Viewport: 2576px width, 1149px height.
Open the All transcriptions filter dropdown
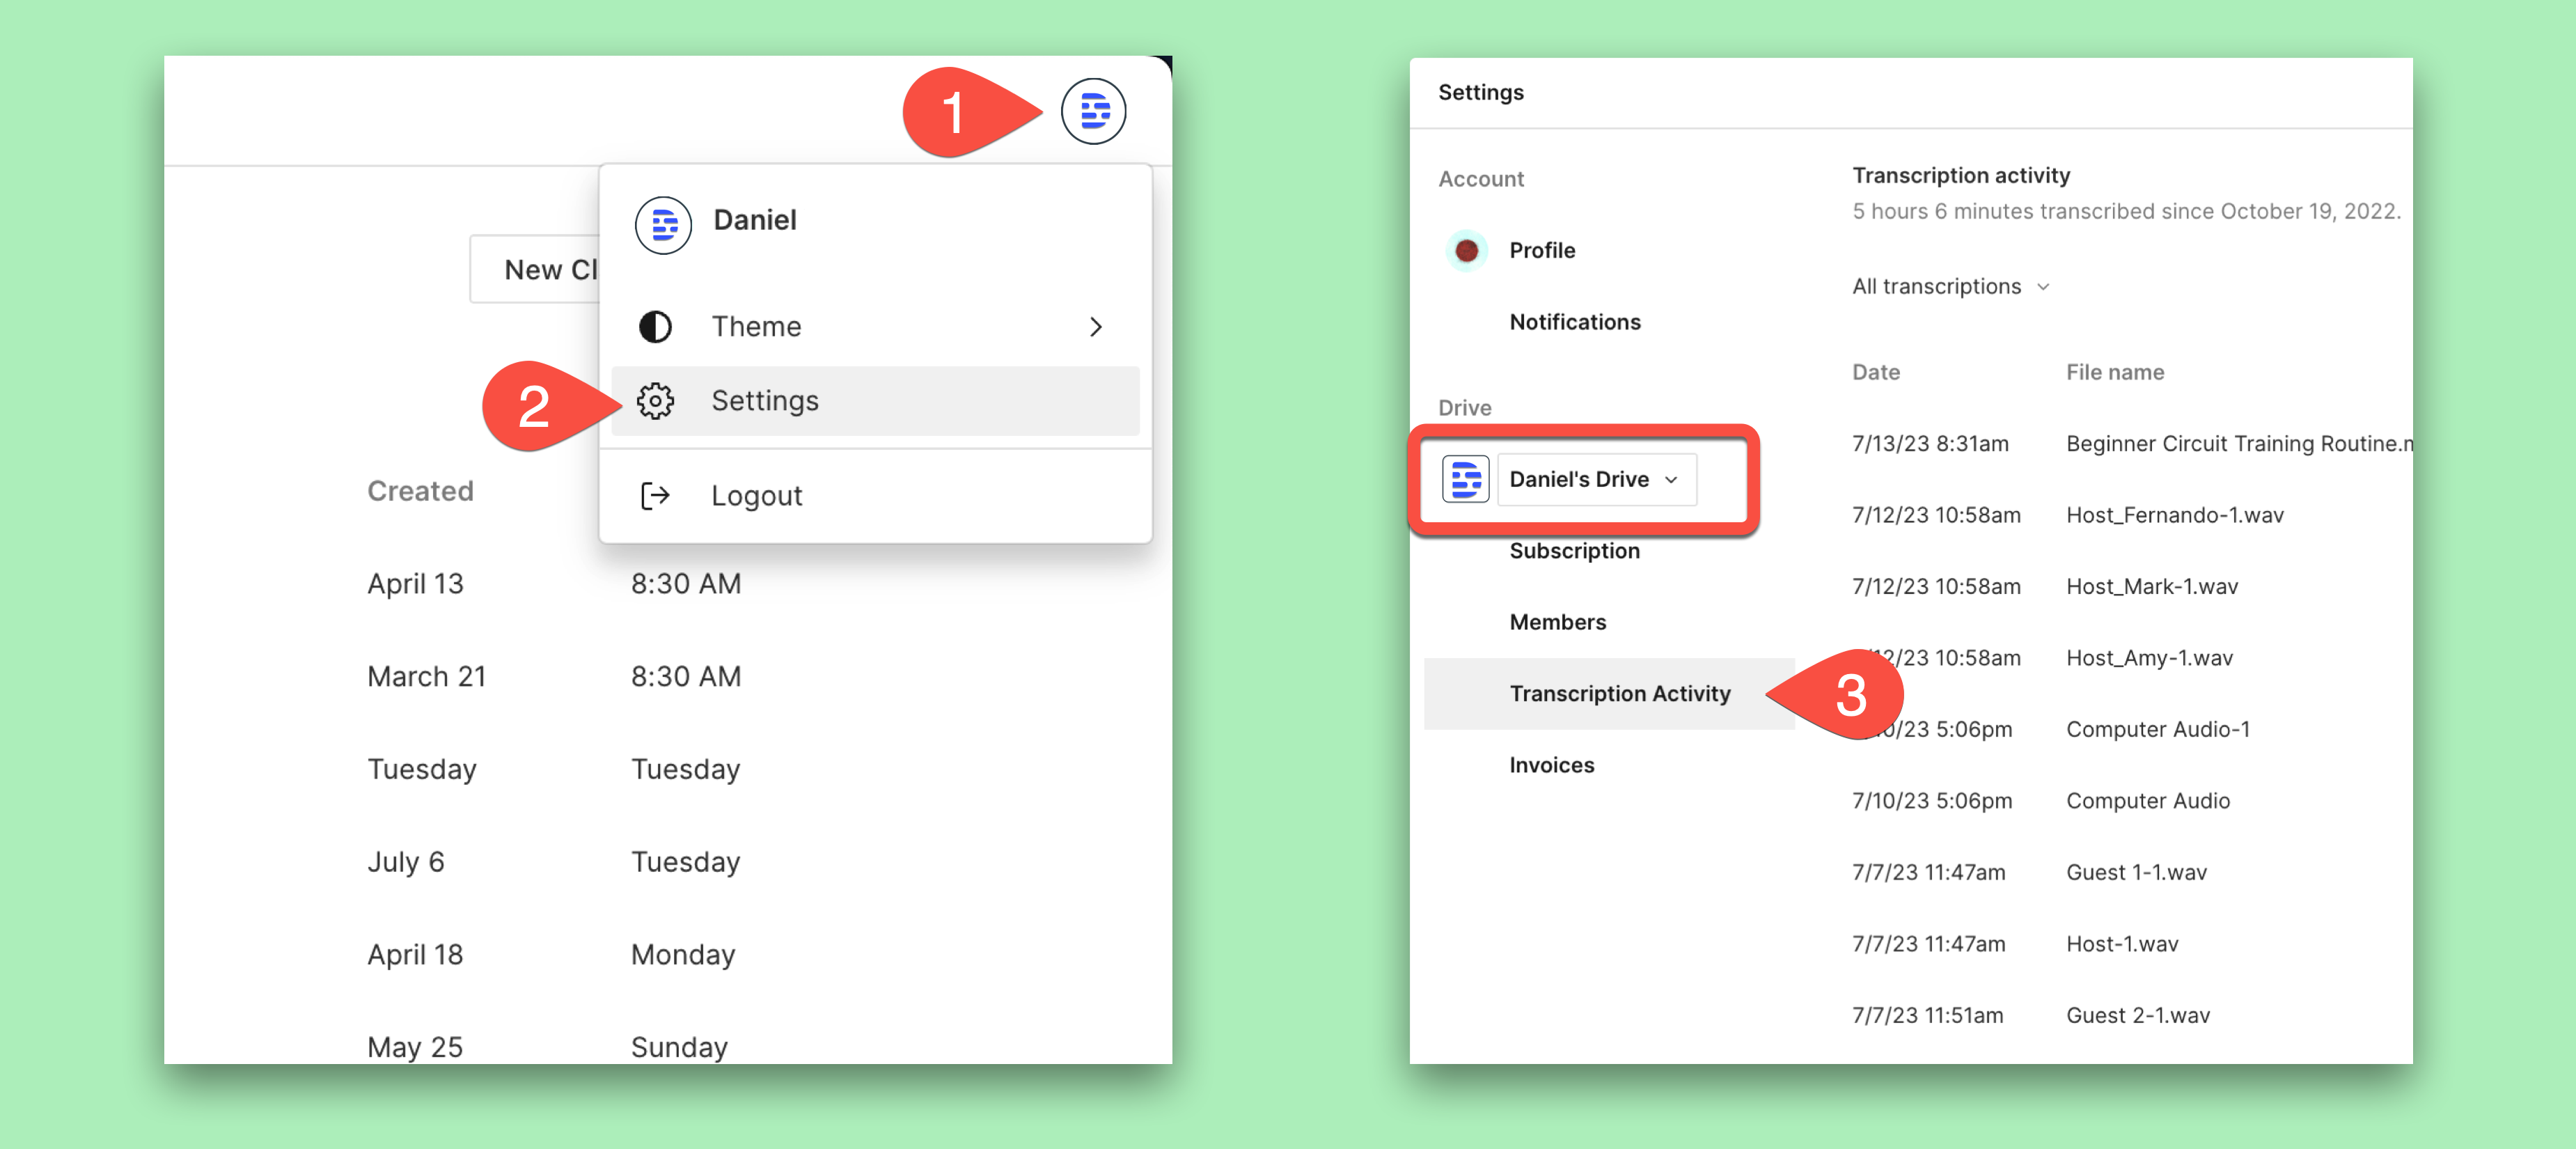1951,286
